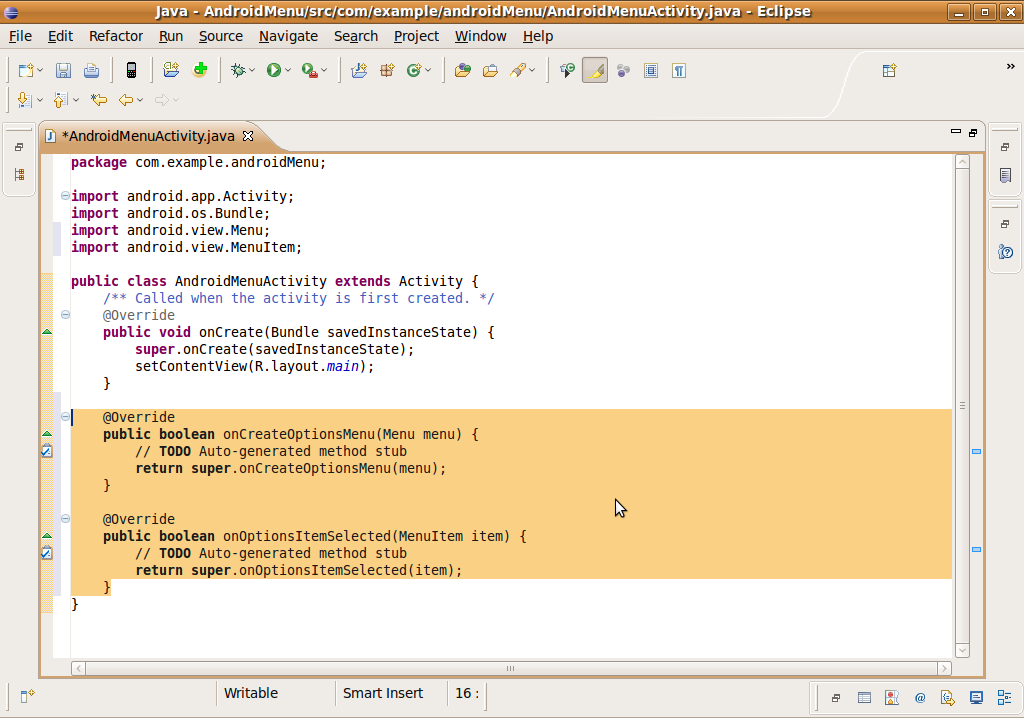Click the Open Task briefcase icon

(x=490, y=71)
